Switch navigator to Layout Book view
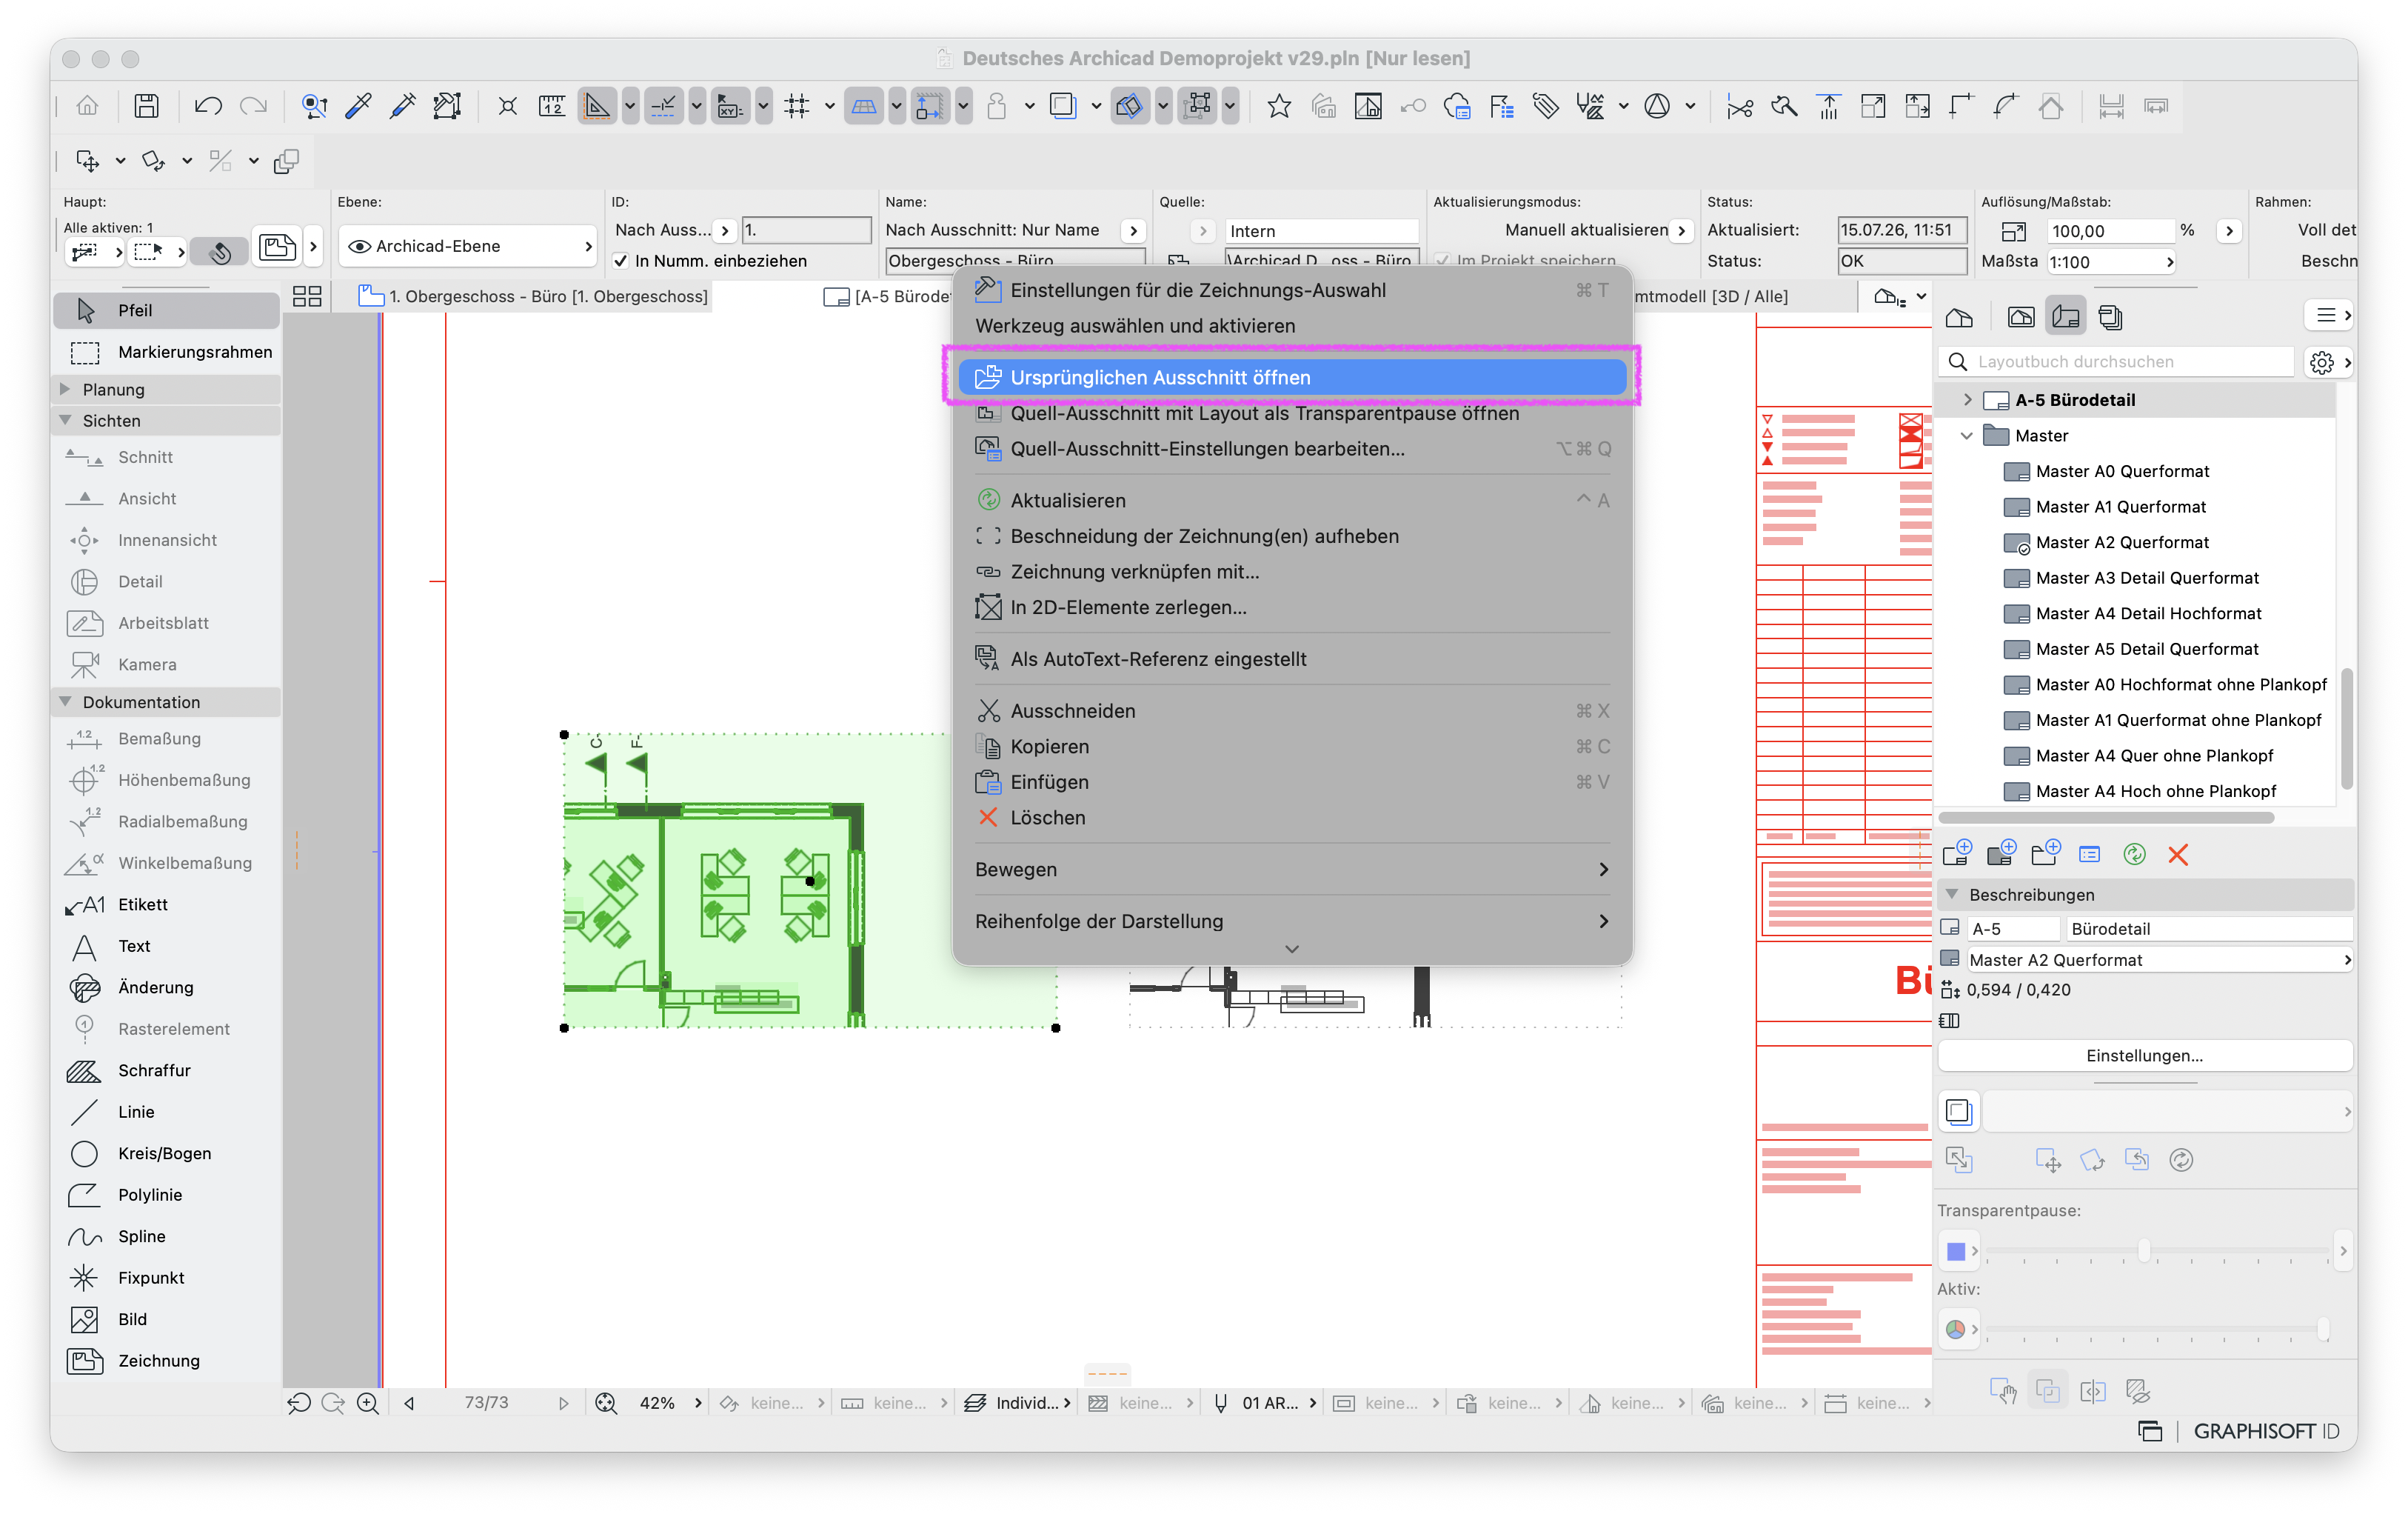2408x1514 pixels. click(2066, 318)
